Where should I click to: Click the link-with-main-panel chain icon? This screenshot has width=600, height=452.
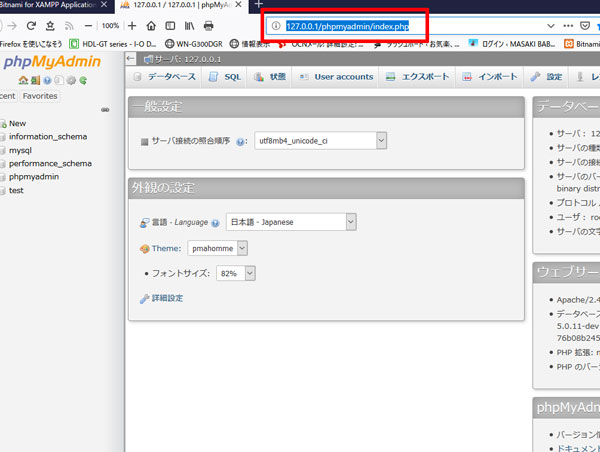pos(105,110)
